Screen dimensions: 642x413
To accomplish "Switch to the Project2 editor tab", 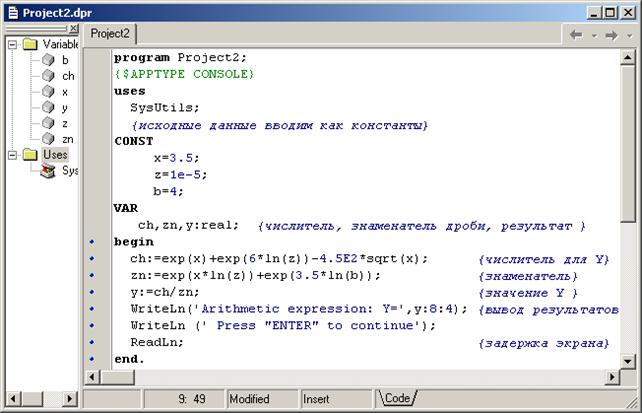I will [x=110, y=34].
